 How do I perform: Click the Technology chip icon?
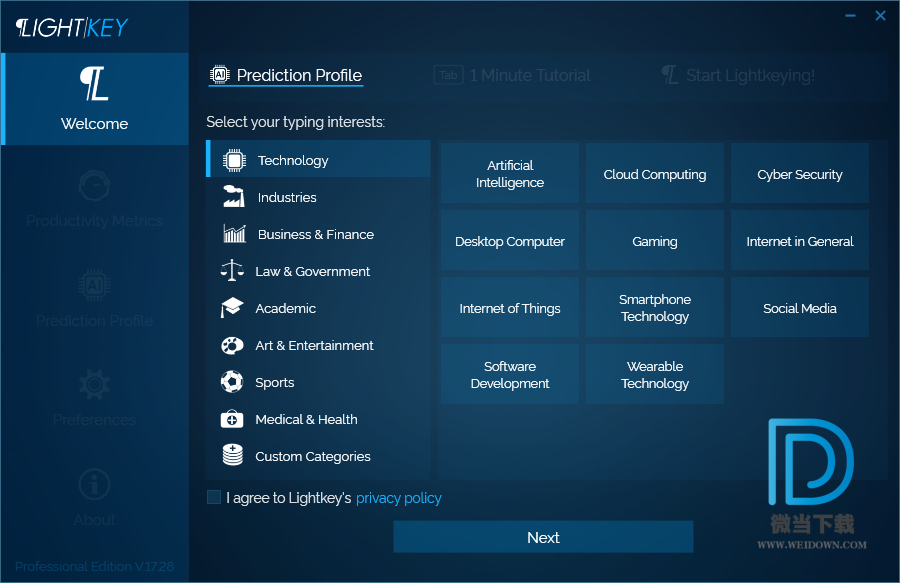point(234,161)
